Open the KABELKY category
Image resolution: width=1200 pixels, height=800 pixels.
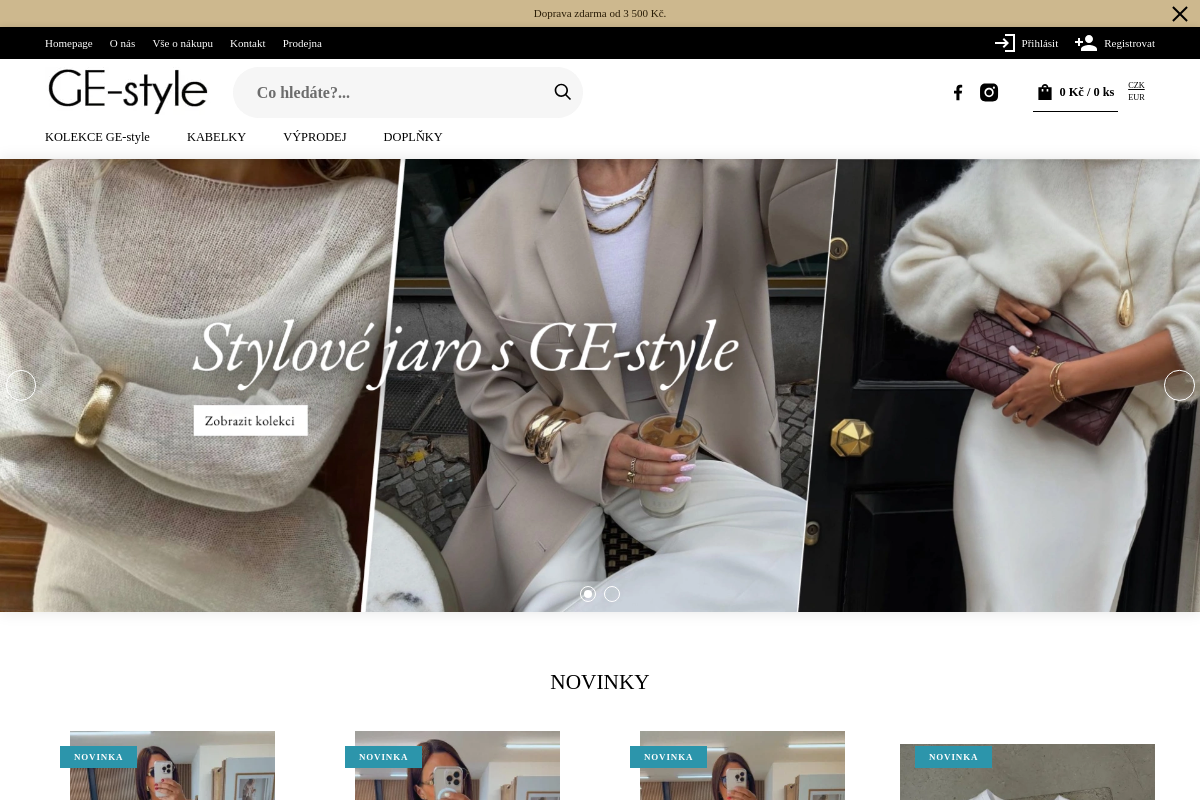pos(216,137)
